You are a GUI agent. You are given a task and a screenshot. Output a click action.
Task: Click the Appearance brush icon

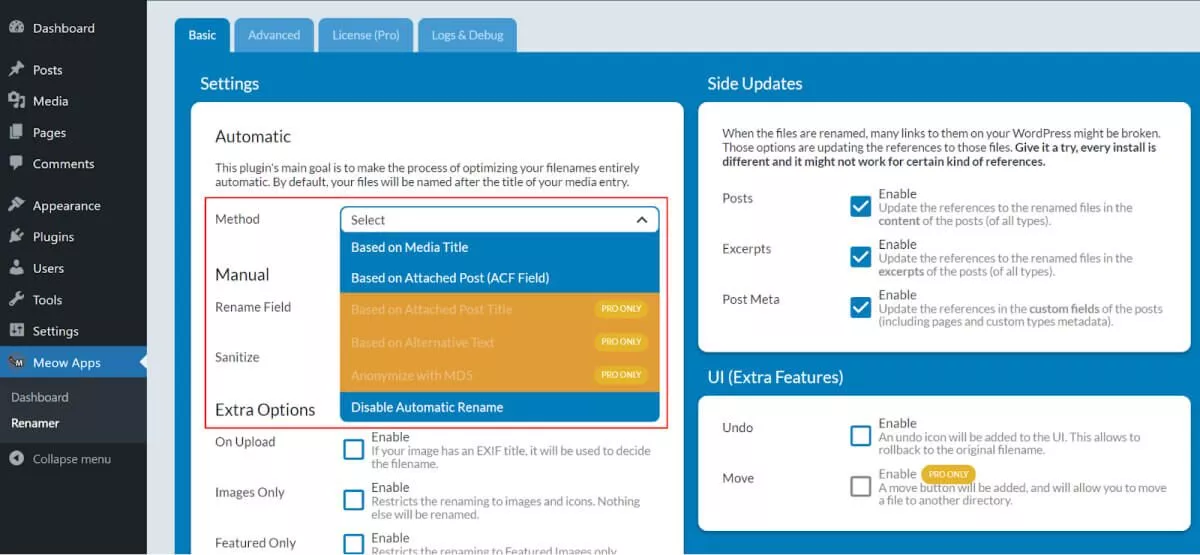click(x=16, y=205)
